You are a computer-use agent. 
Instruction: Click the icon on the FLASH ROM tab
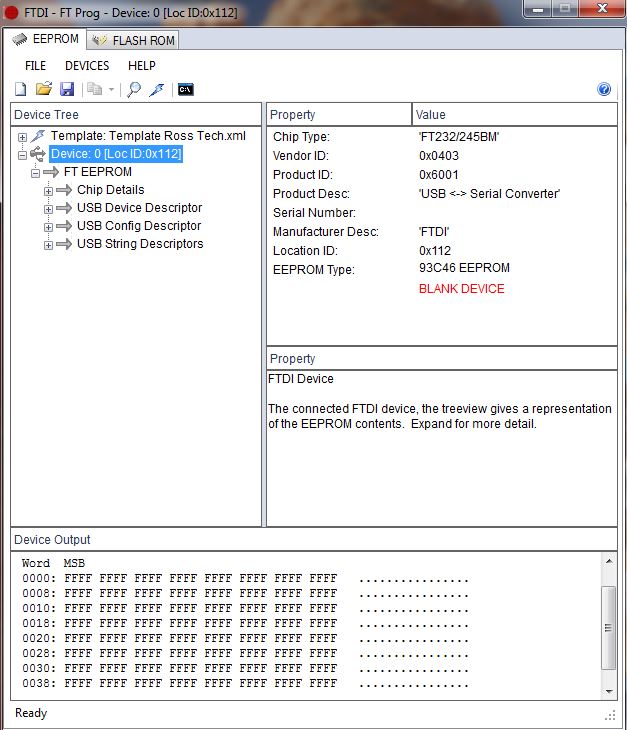[99, 41]
